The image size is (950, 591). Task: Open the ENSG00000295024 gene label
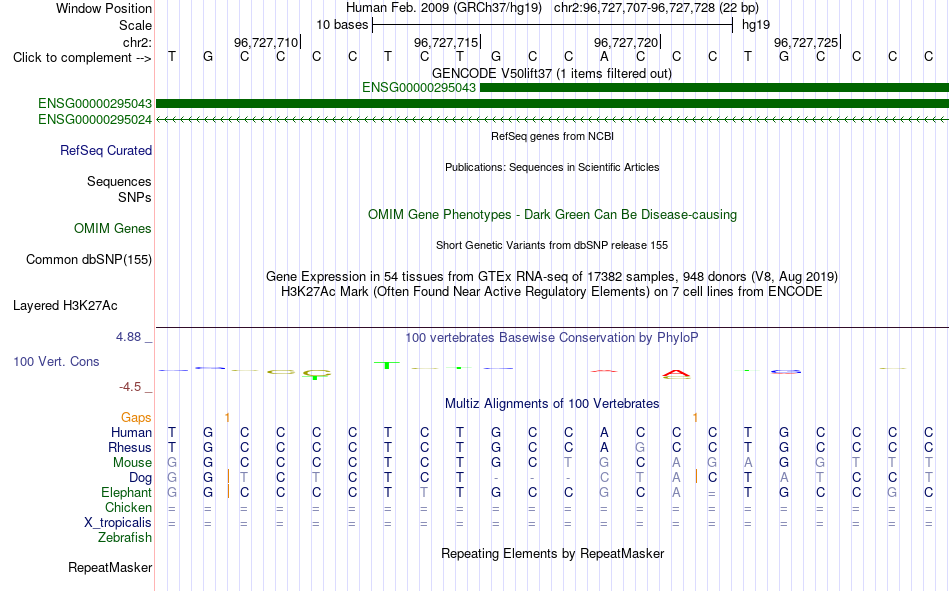click(95, 119)
